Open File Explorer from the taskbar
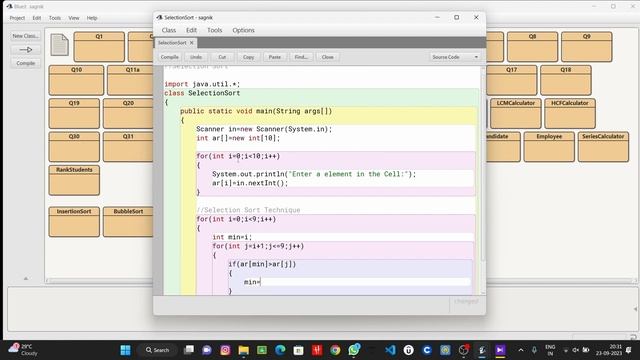Image resolution: width=640 pixels, height=360 pixels. pyautogui.click(x=244, y=350)
